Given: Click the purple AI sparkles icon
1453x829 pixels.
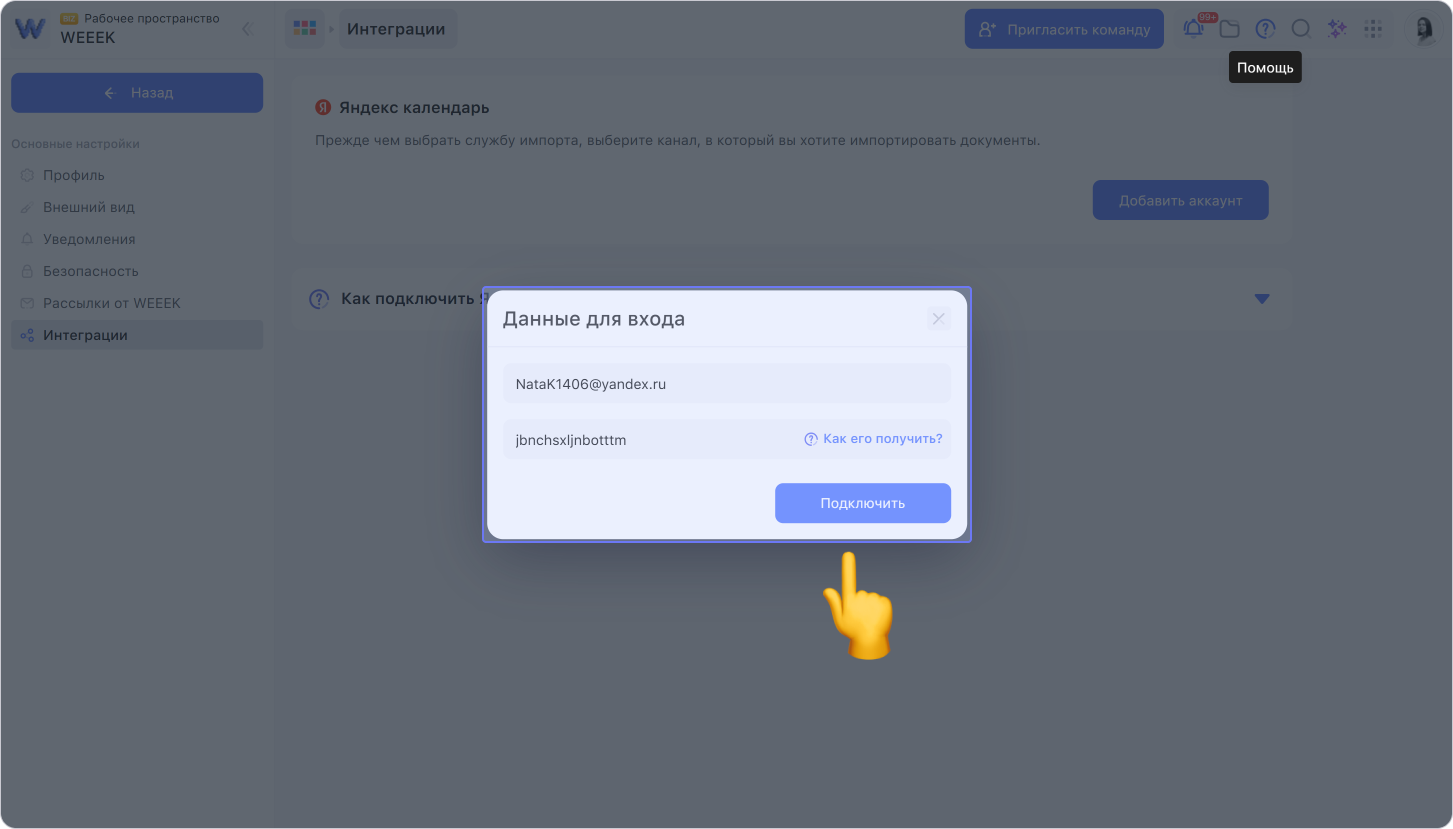Looking at the screenshot, I should [x=1337, y=29].
